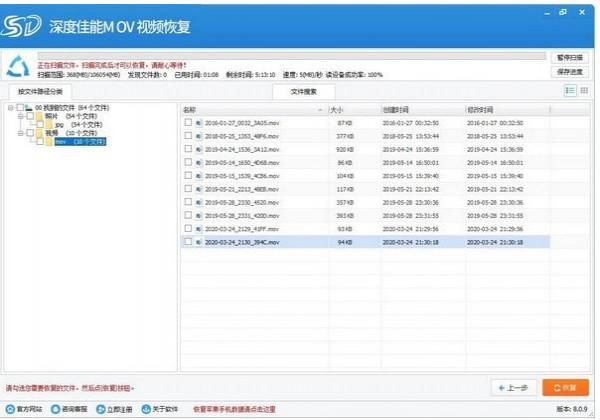Screen dimensions: 600x420
Task: Tick the checkbox for 2019-04-24_1536_3A12.mov
Action: (188, 148)
